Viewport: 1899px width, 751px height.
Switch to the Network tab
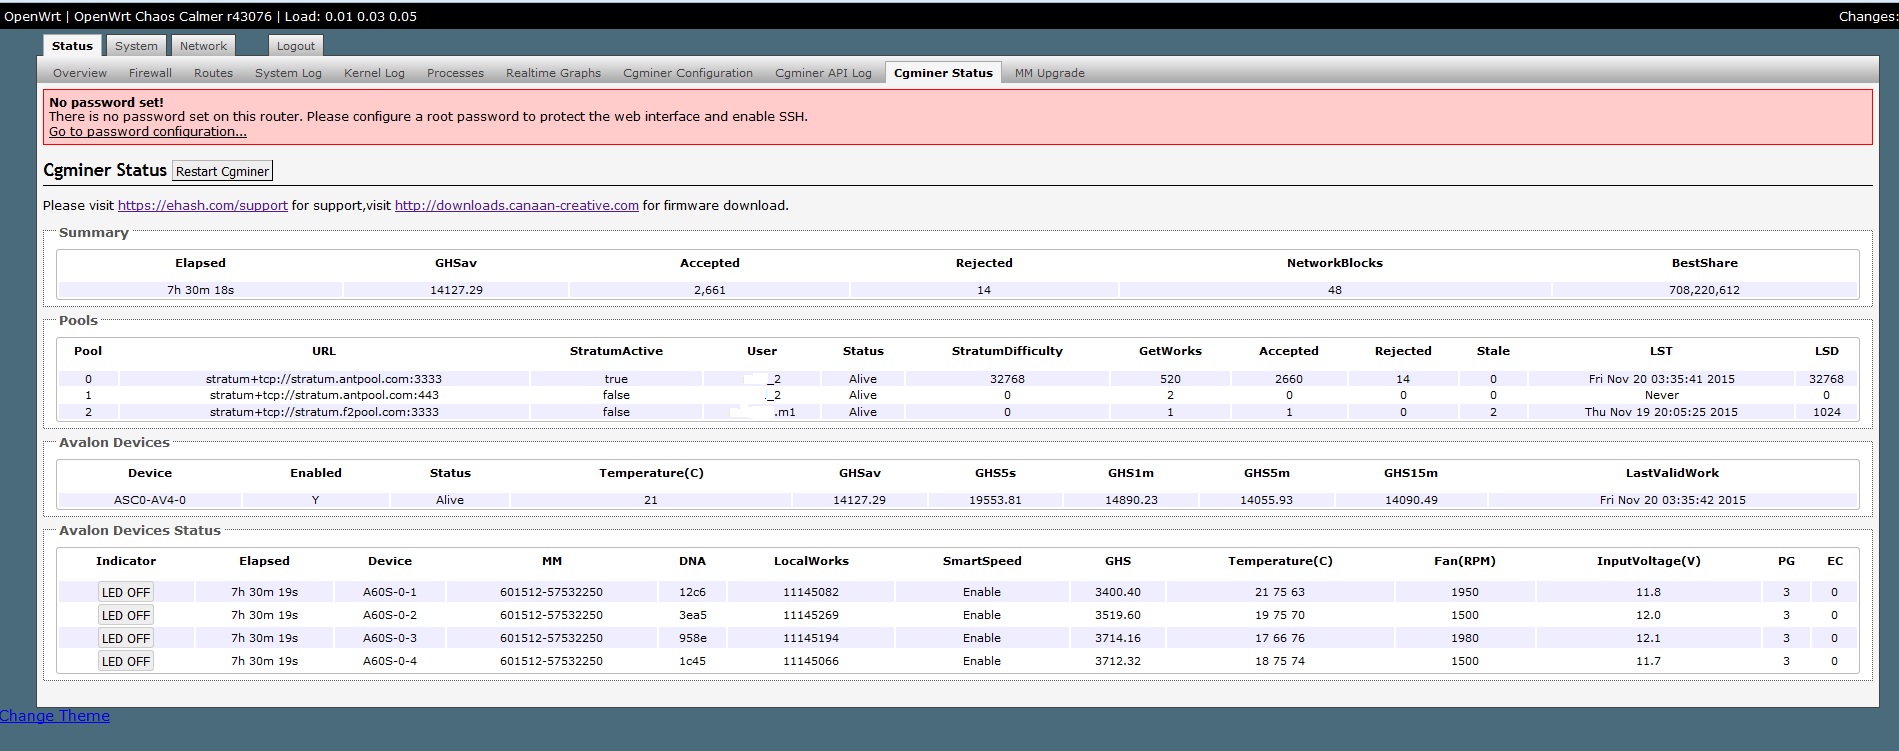point(203,46)
